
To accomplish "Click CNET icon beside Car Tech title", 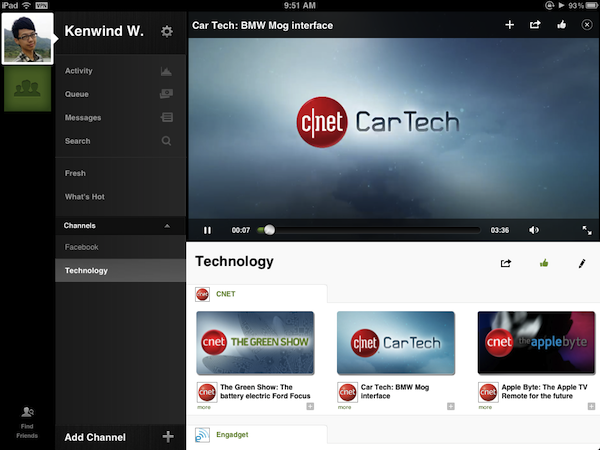I will [x=347, y=392].
